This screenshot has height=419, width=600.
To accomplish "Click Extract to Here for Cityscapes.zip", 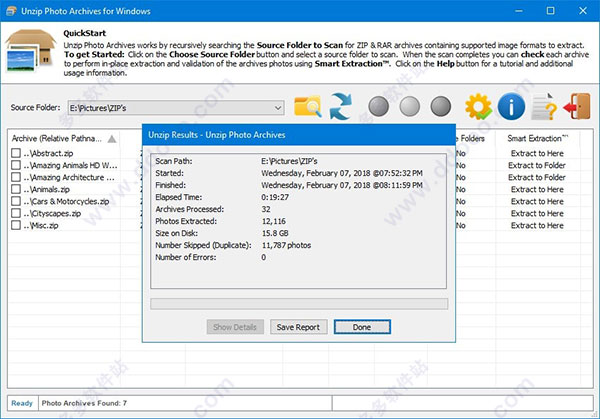I will pos(537,213).
